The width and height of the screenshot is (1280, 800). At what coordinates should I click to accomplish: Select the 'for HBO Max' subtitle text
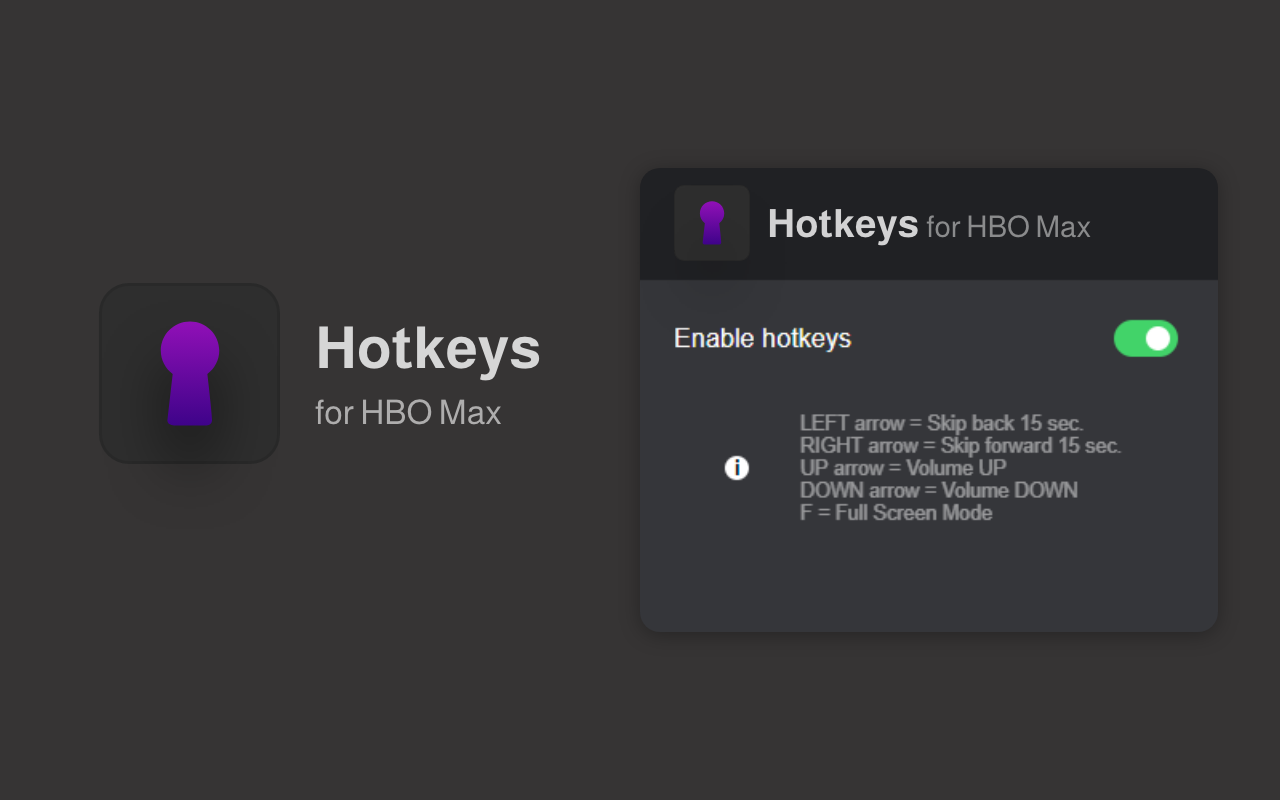pyautogui.click(x=408, y=412)
